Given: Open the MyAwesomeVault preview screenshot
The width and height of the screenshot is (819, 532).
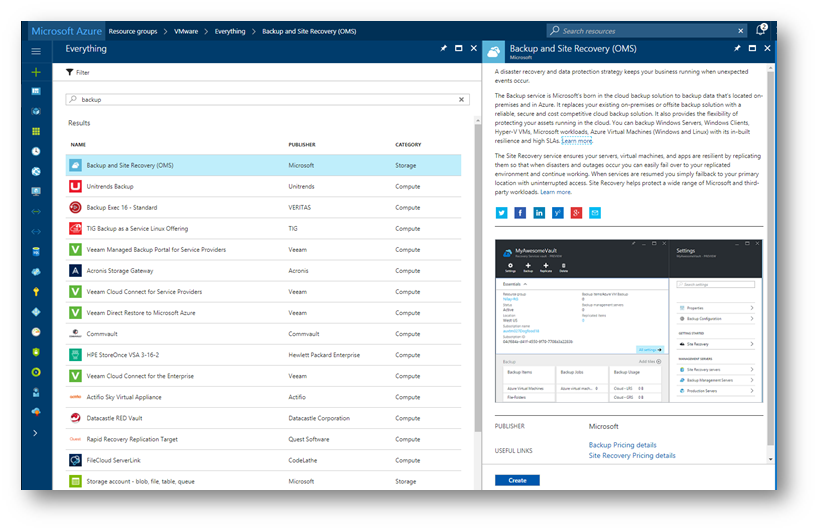Looking at the screenshot, I should [628, 321].
